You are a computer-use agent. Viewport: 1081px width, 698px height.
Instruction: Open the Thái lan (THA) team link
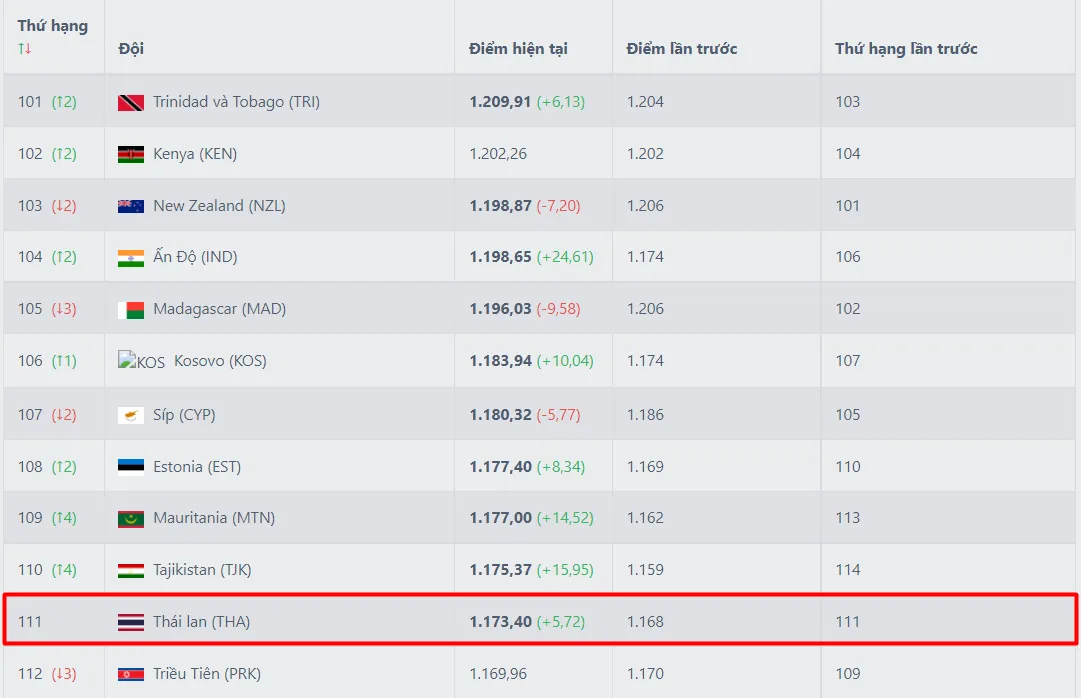coord(201,622)
